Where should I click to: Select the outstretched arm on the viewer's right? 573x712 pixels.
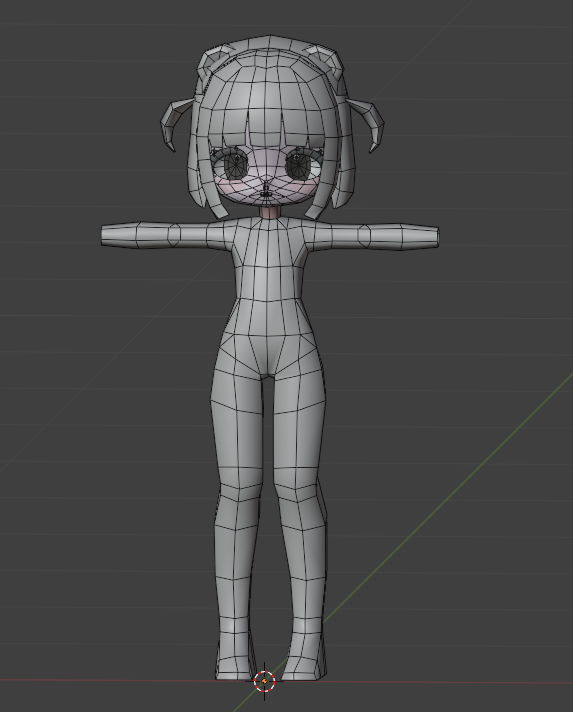[372, 236]
